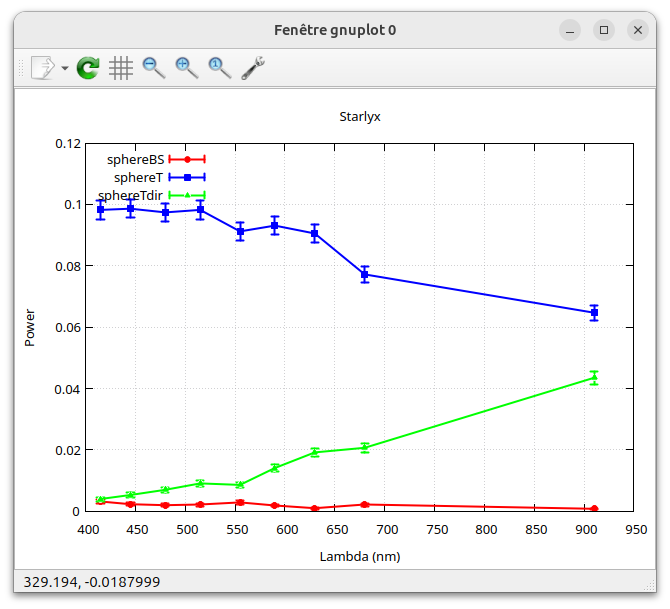
Task: Click the window title Fenêtre gnuplot 0
Action: coord(335,30)
